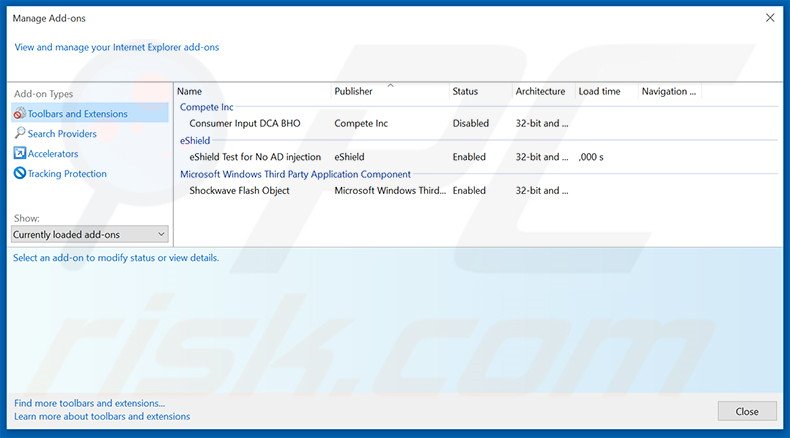The height and width of the screenshot is (438, 790).
Task: Collapse Microsoft Windows Third Party Application Component group
Action: click(296, 174)
